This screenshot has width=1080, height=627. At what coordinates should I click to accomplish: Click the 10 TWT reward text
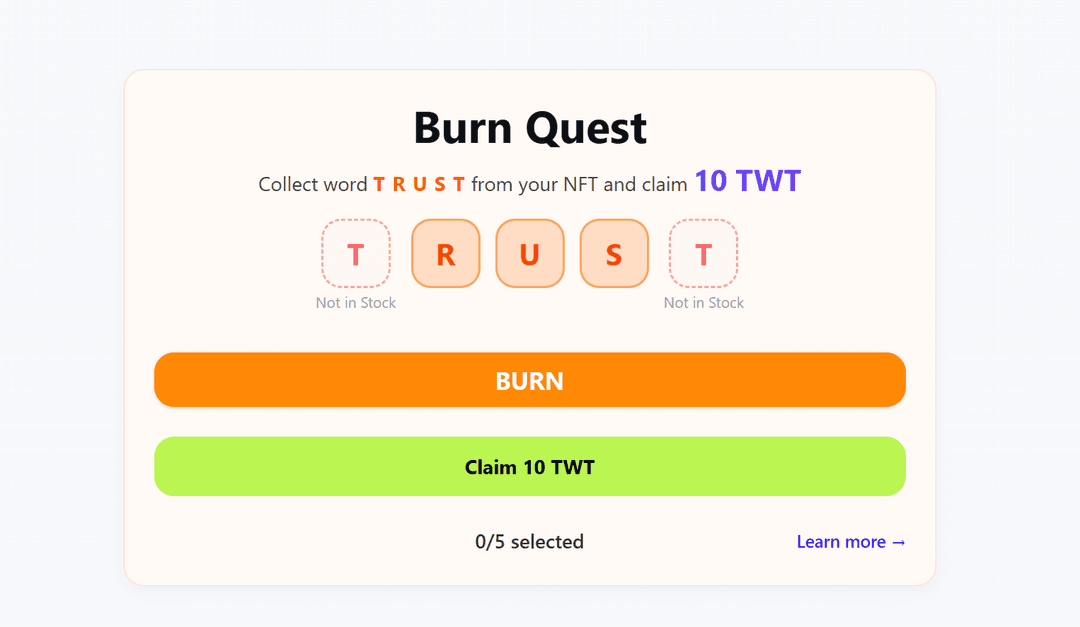749,181
